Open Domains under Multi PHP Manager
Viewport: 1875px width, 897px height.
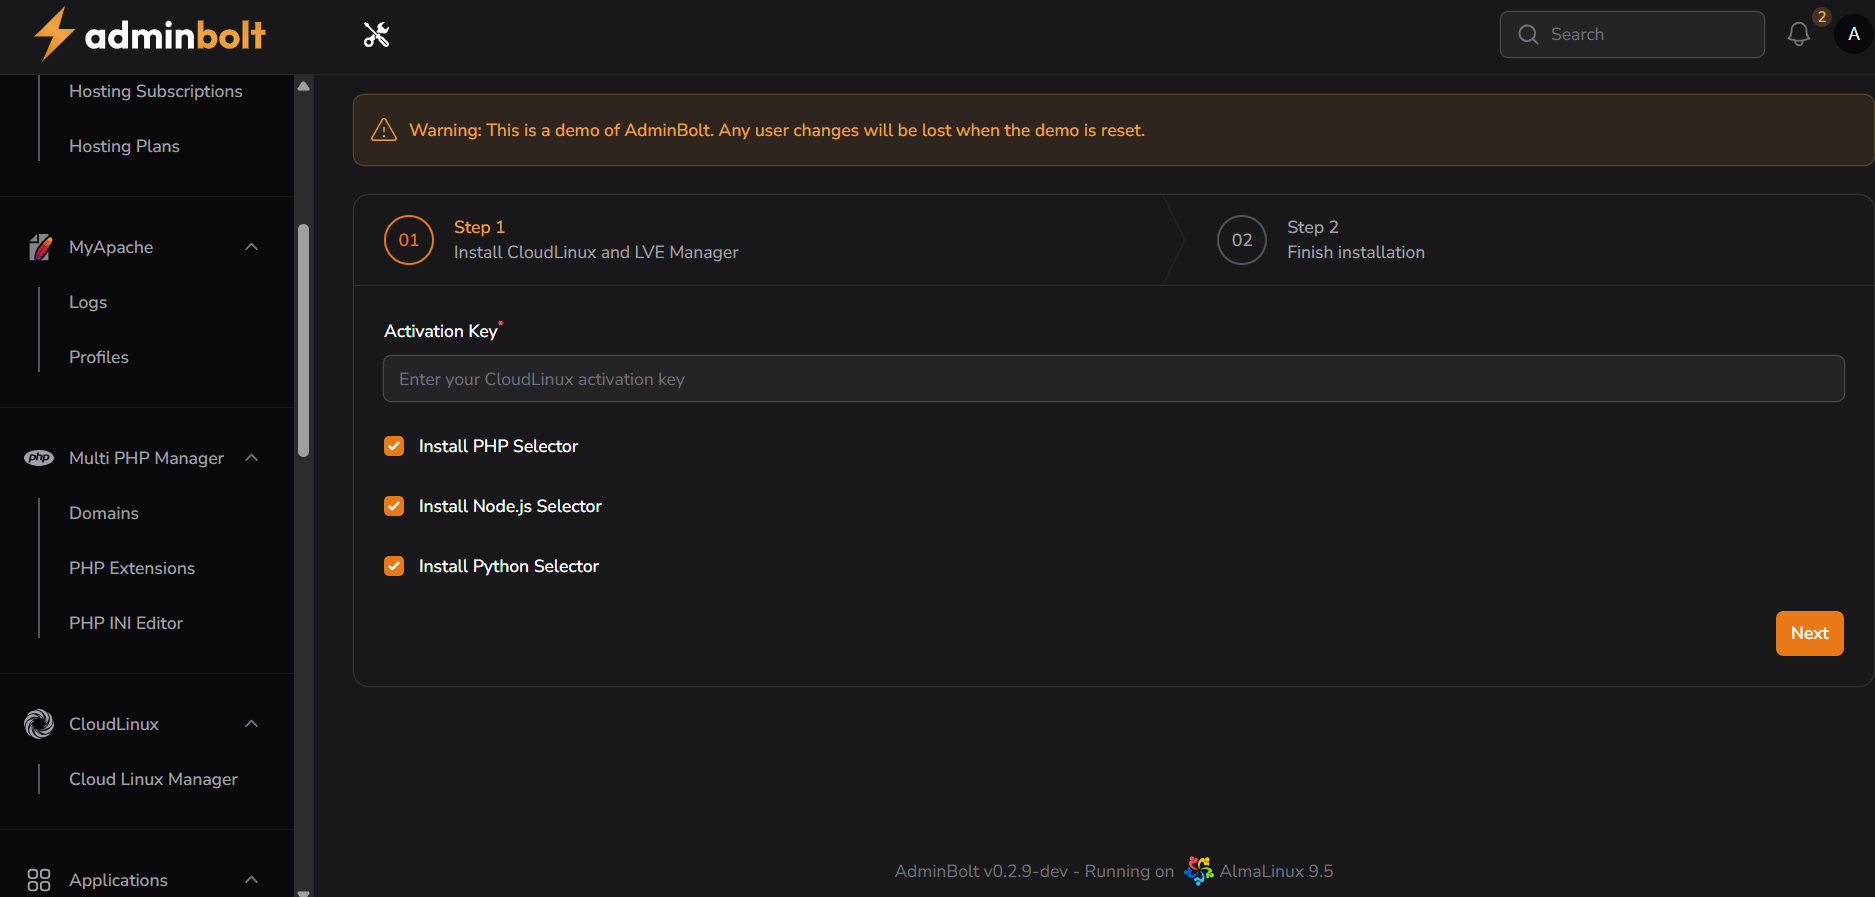104,513
